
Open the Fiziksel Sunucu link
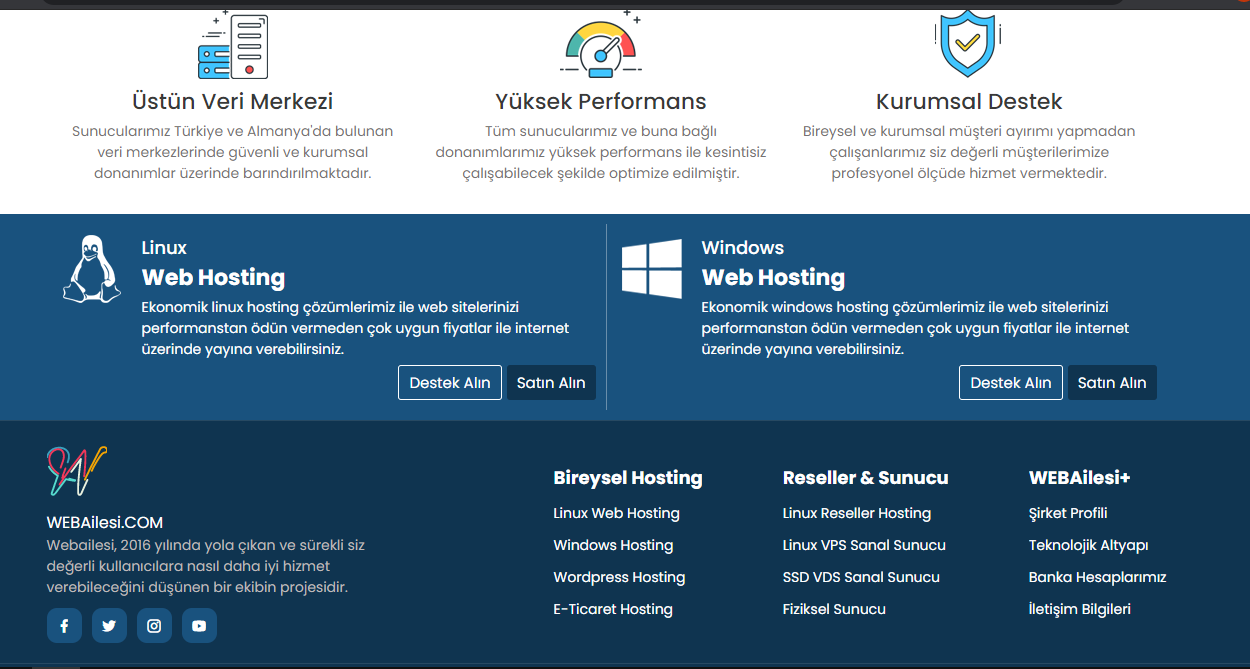click(x=834, y=609)
